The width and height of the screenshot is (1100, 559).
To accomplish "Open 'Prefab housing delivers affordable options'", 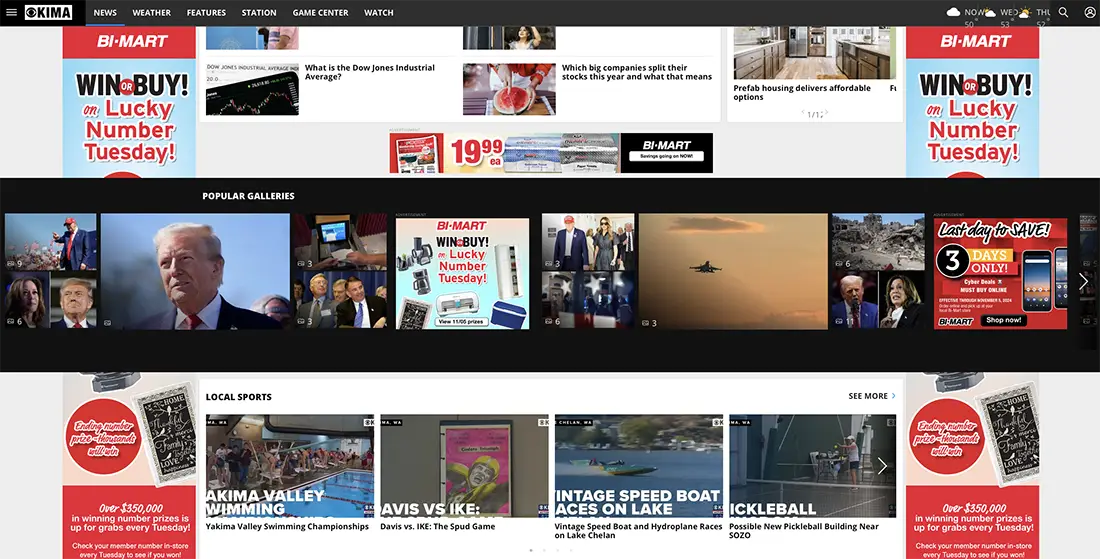I will 802,93.
